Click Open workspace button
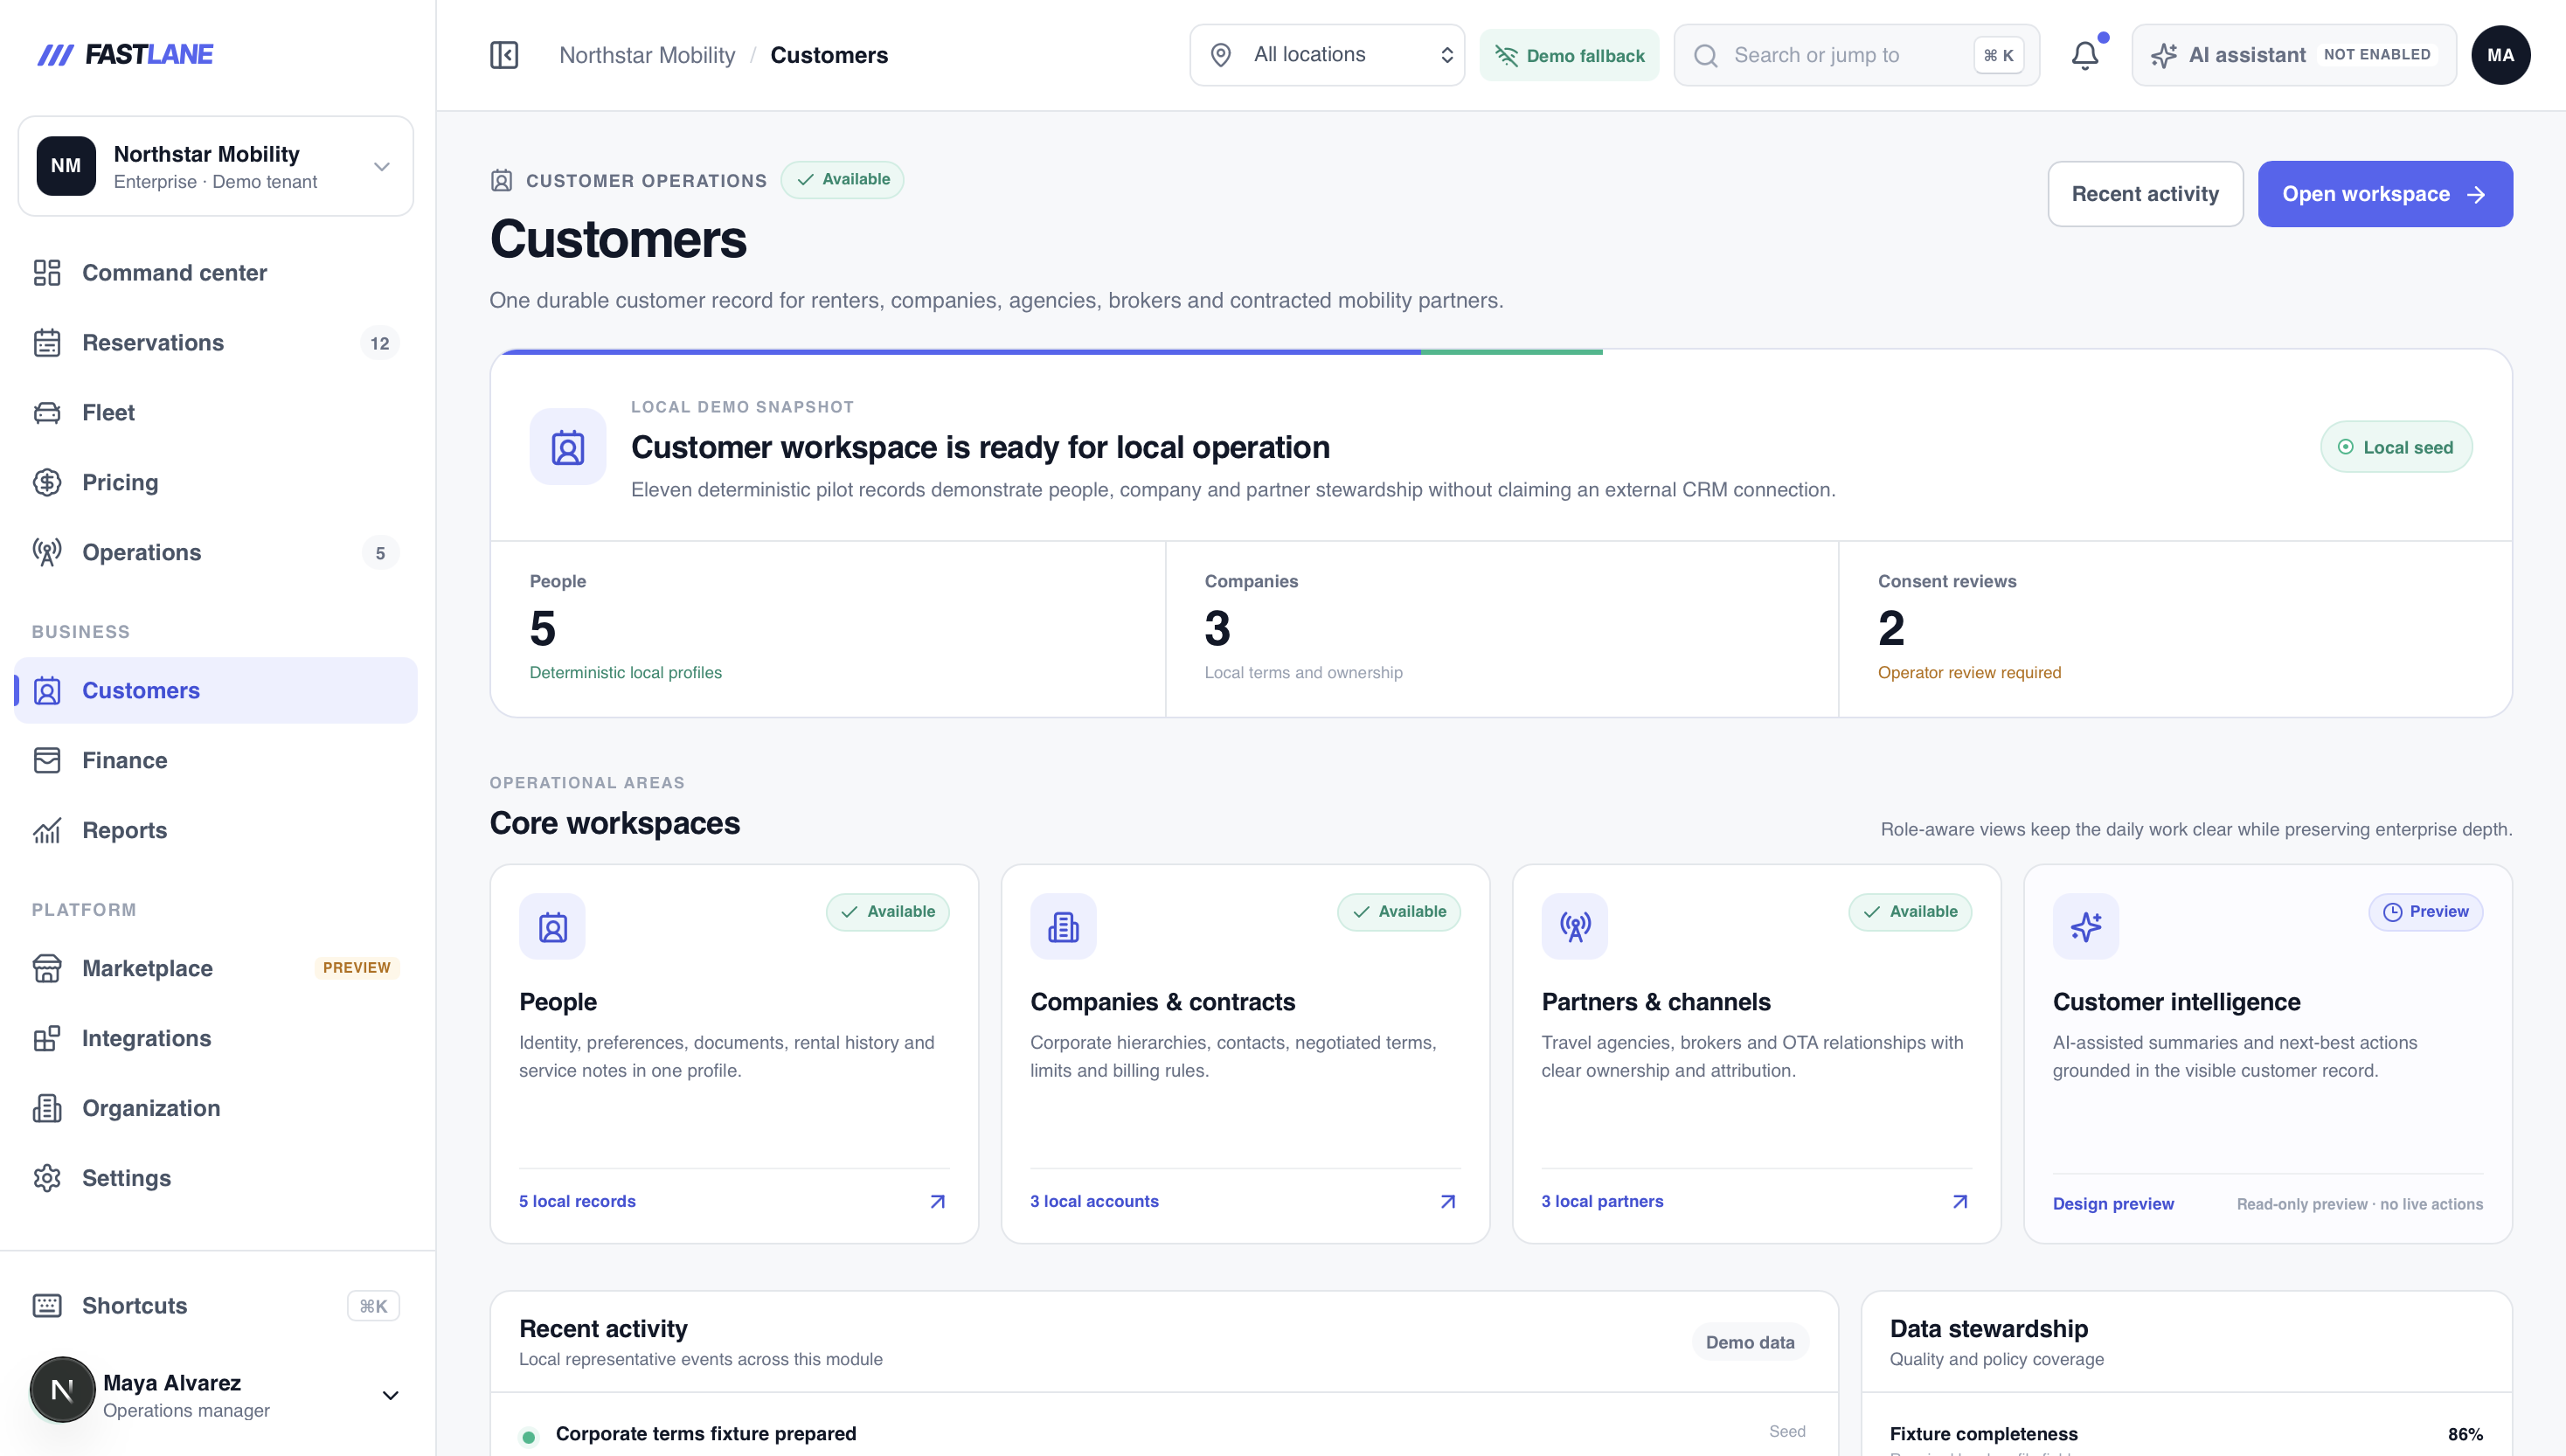The image size is (2566, 1456). click(2384, 194)
